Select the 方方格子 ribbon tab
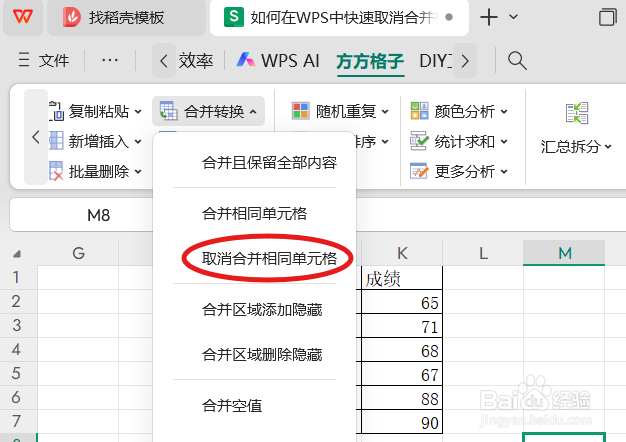 370,61
